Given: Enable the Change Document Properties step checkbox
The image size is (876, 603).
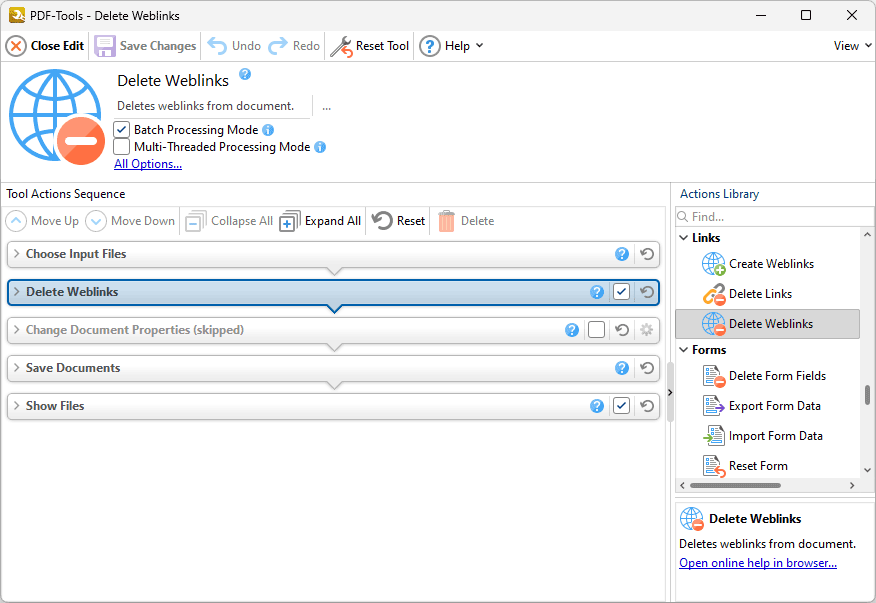Looking at the screenshot, I should point(596,330).
